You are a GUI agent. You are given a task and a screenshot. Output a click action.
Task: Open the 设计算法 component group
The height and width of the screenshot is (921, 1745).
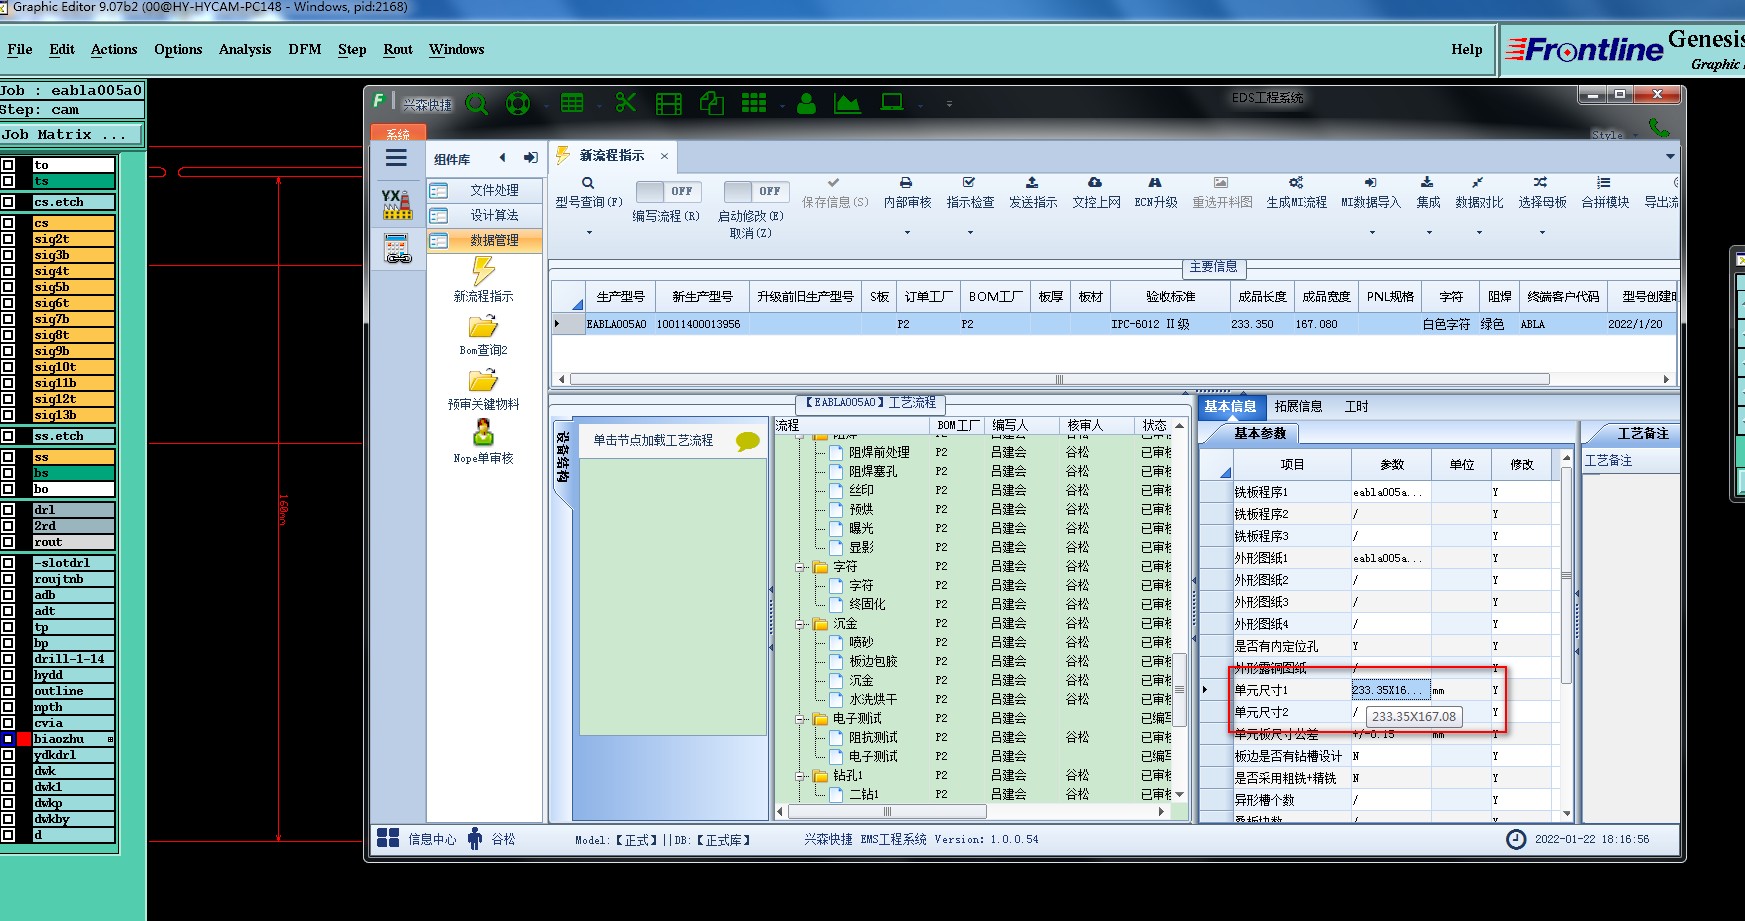[486, 215]
